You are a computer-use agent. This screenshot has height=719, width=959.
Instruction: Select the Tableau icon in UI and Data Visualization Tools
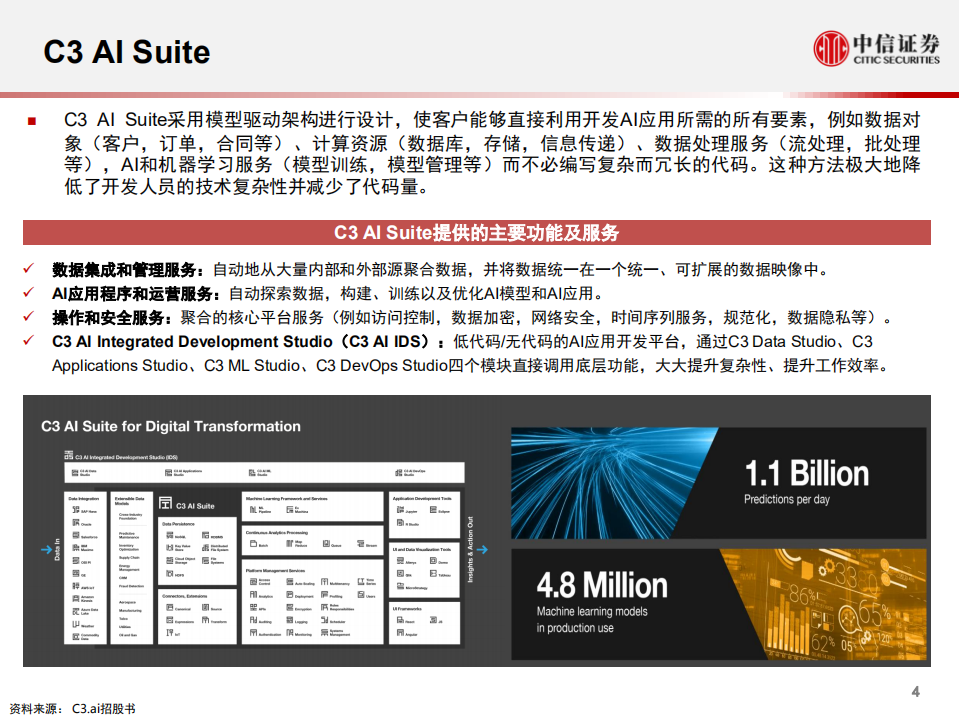(x=432, y=574)
